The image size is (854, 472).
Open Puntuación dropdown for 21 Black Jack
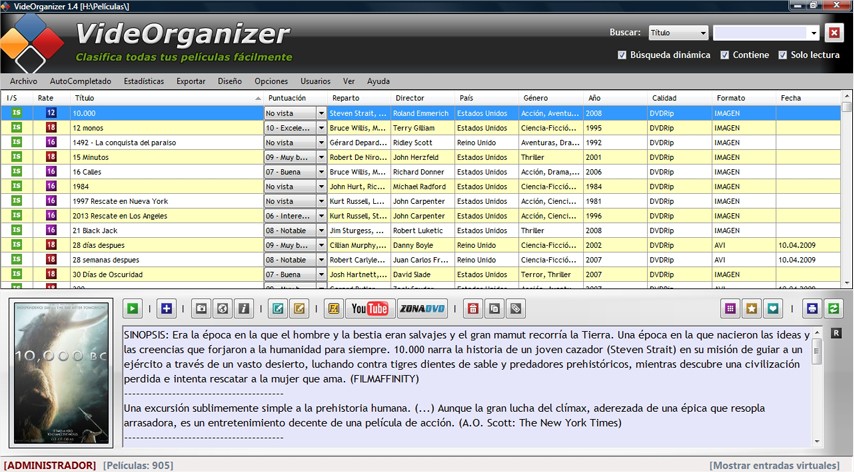pos(321,231)
